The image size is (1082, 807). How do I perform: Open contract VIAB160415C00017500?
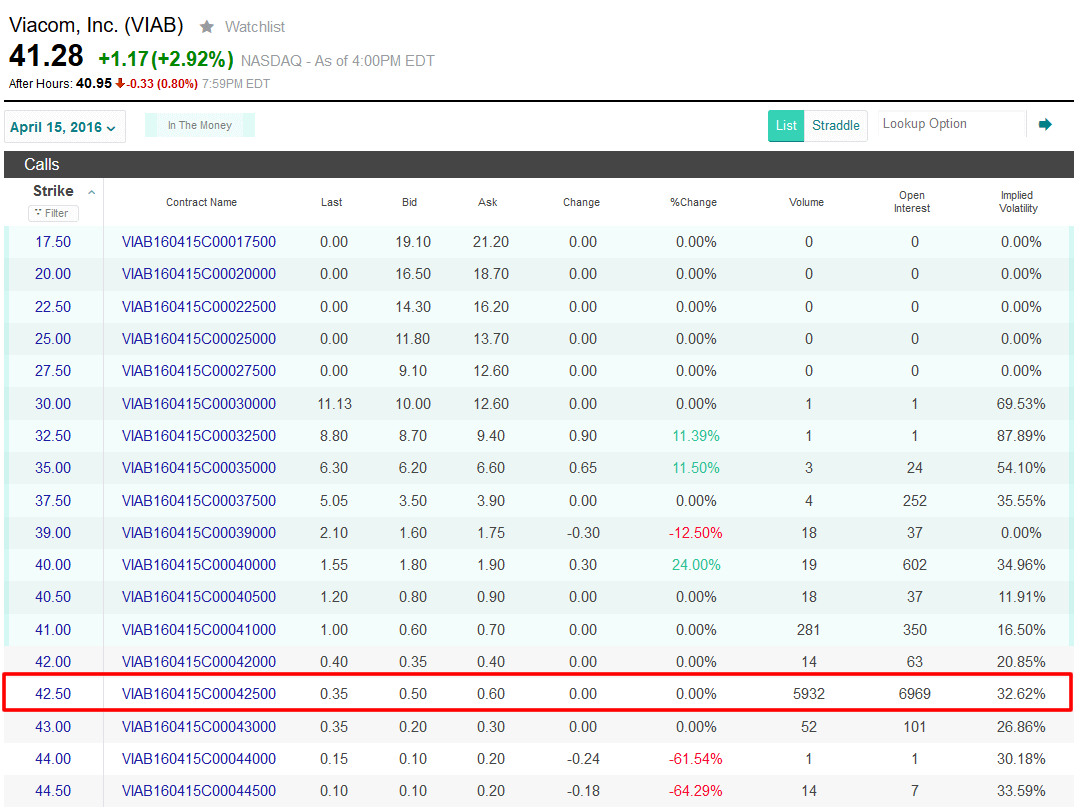(199, 242)
